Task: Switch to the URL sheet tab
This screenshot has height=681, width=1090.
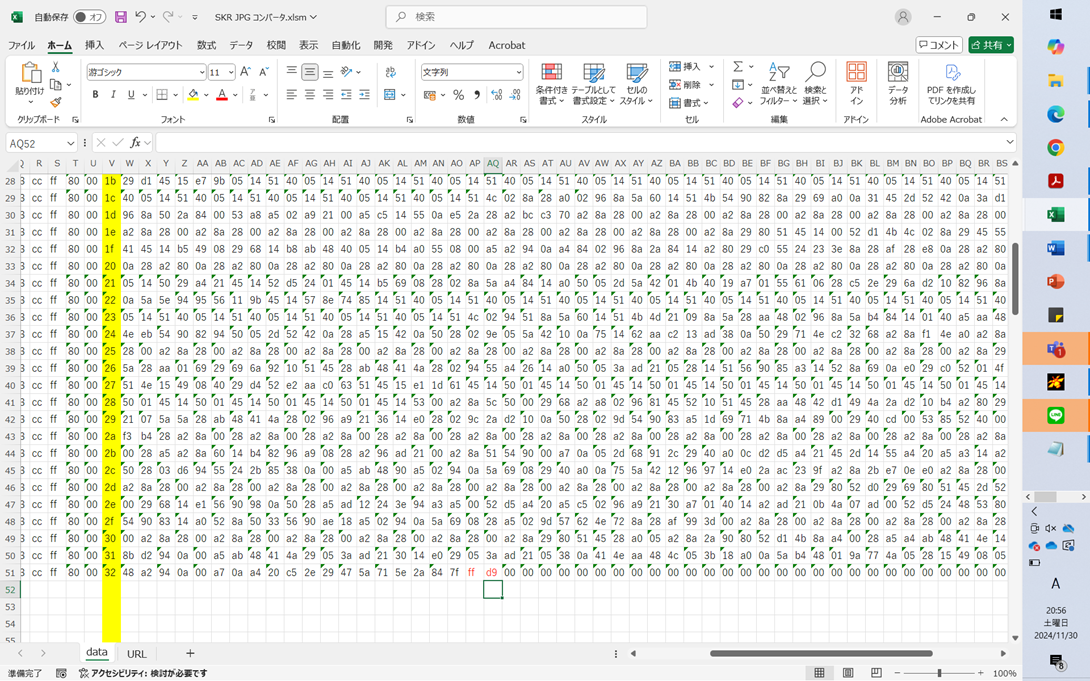Action: coord(136,654)
